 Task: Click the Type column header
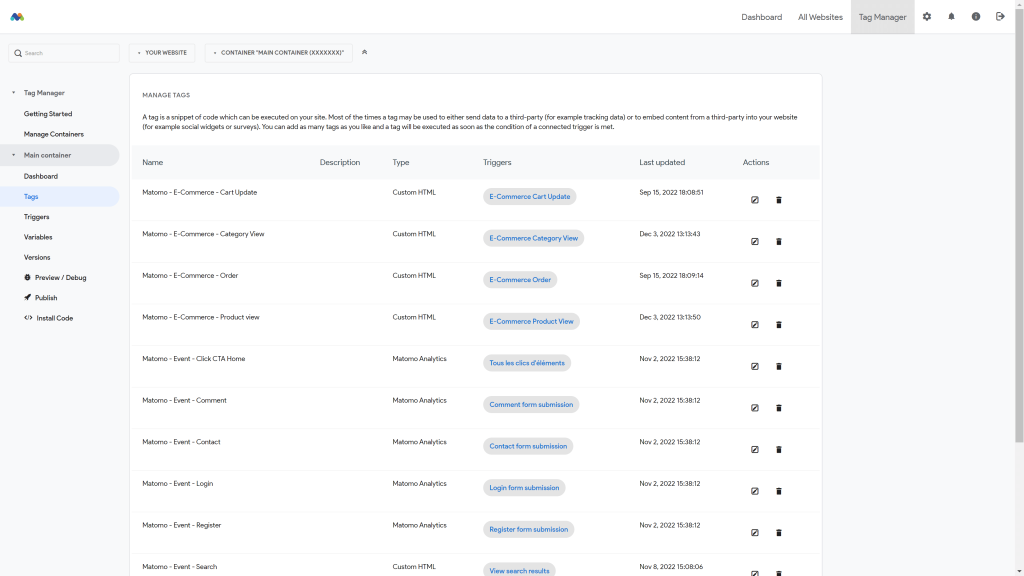click(x=401, y=163)
